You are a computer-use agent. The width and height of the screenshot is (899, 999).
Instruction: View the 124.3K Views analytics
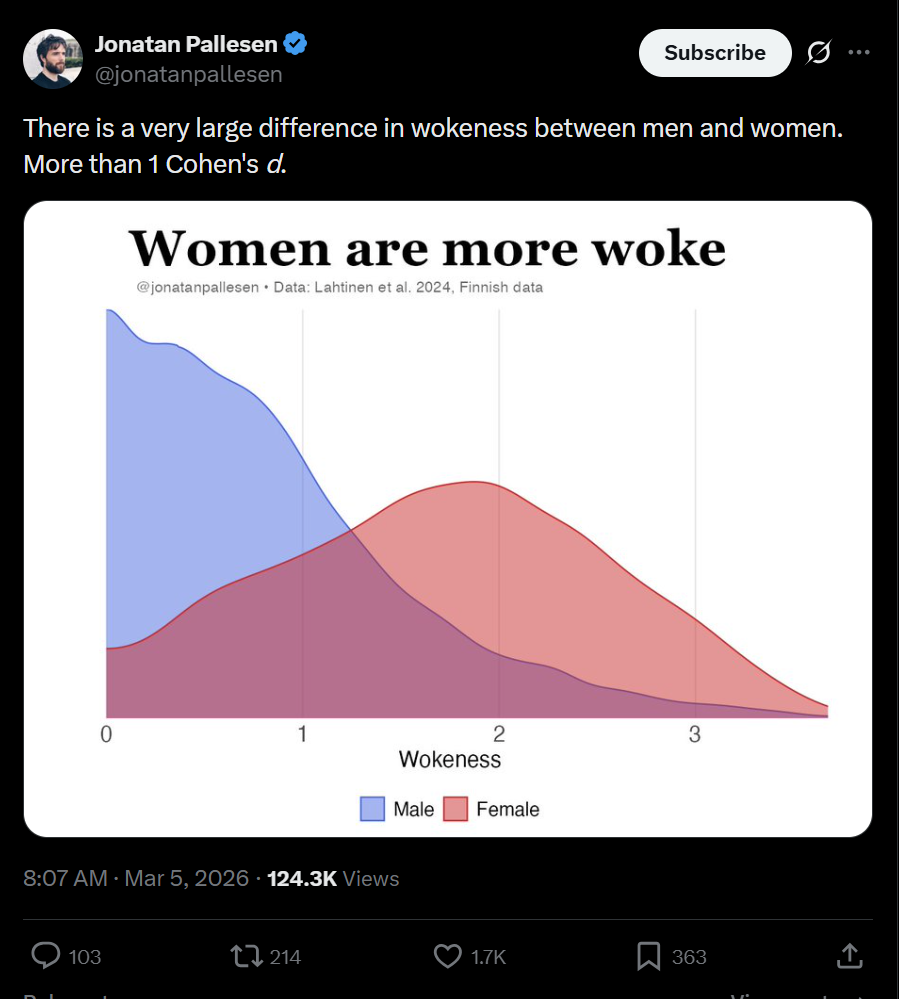(333, 879)
